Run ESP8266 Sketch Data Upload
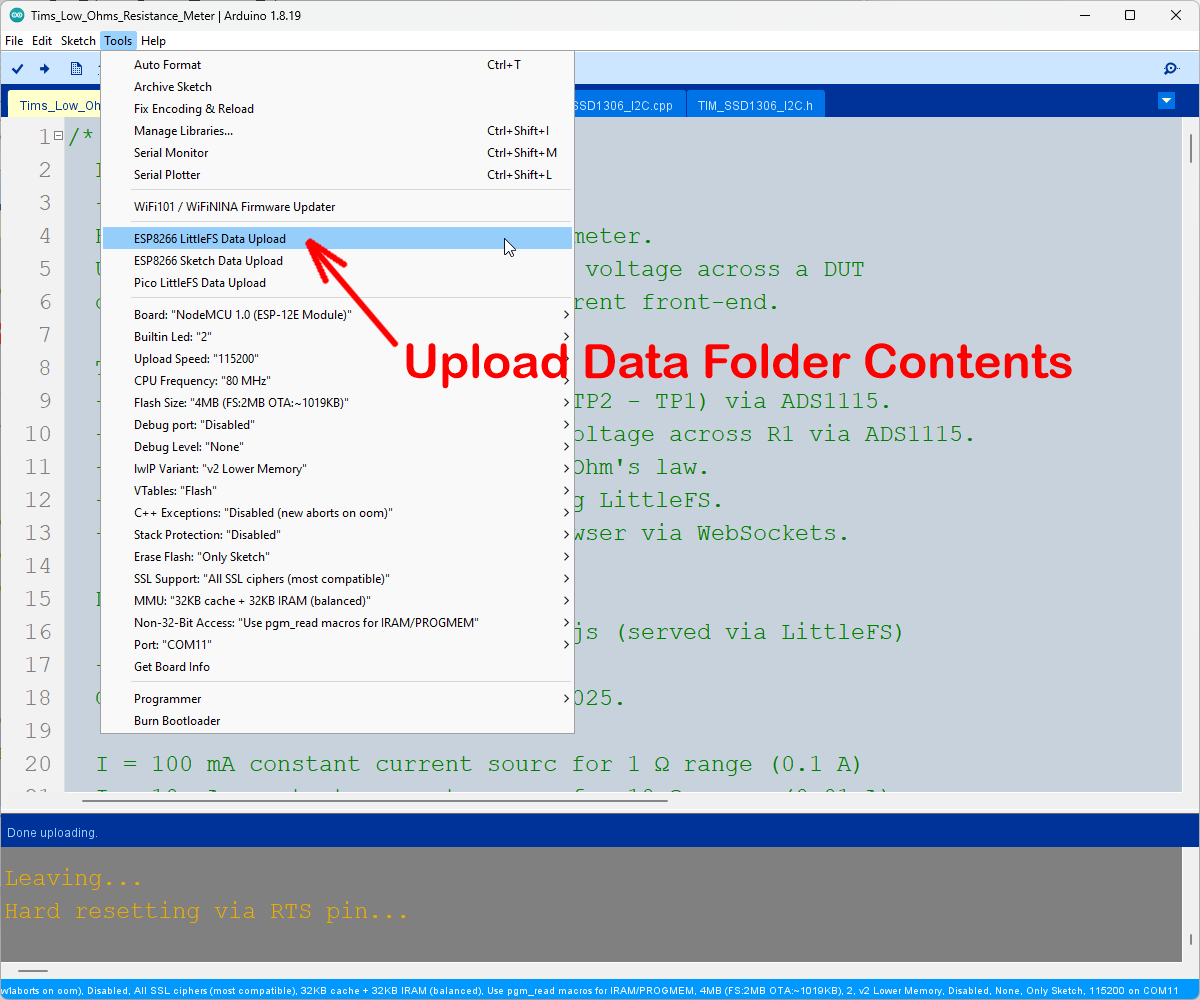Viewport: 1200px width, 1000px height. tap(339, 261)
